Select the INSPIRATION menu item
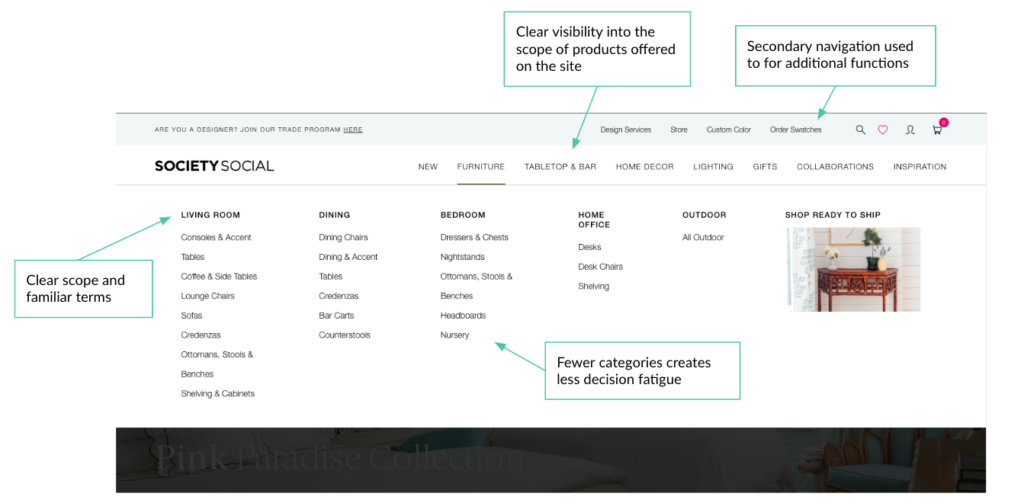Image resolution: width=1024 pixels, height=503 pixels. [x=920, y=167]
